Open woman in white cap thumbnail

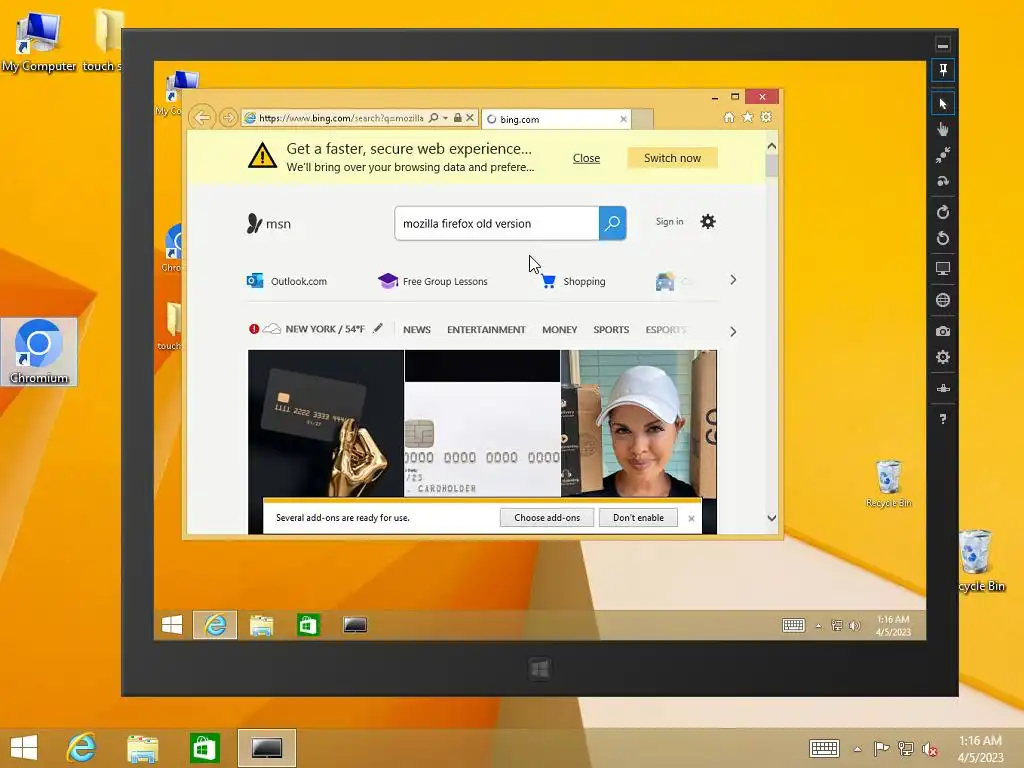[639, 423]
